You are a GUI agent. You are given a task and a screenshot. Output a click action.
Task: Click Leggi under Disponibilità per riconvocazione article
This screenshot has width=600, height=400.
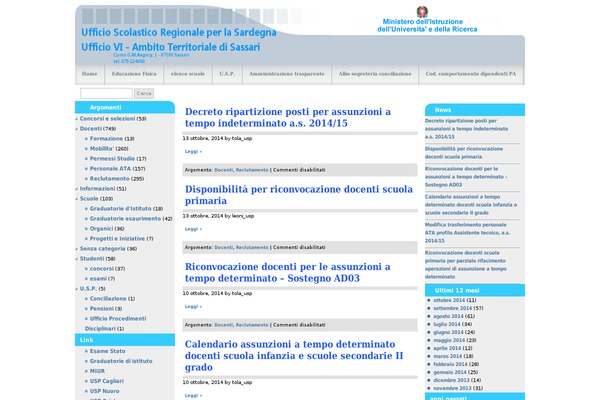pyautogui.click(x=193, y=229)
